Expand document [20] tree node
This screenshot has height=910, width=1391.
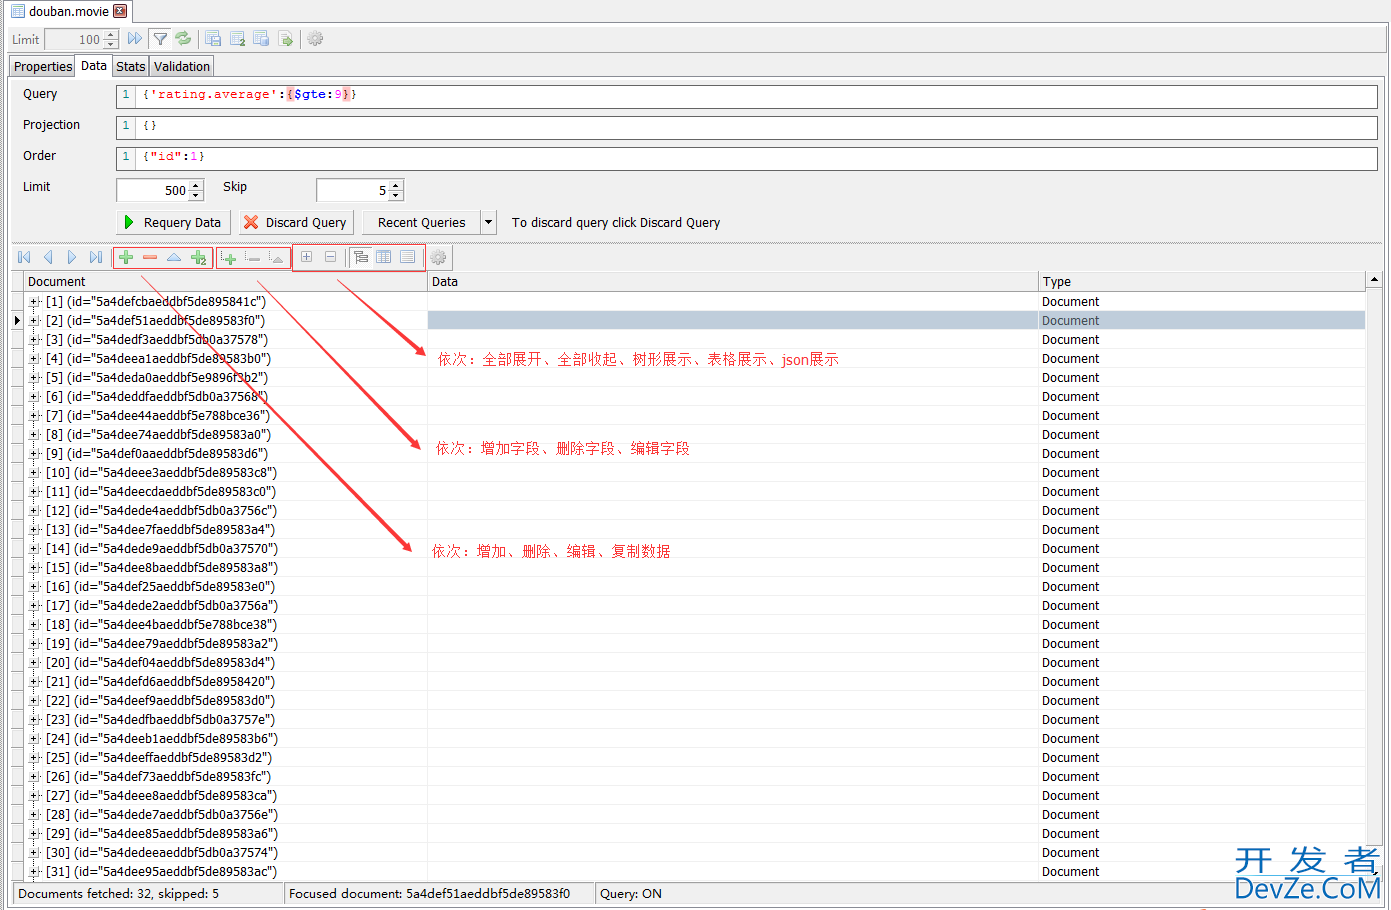[x=34, y=662]
